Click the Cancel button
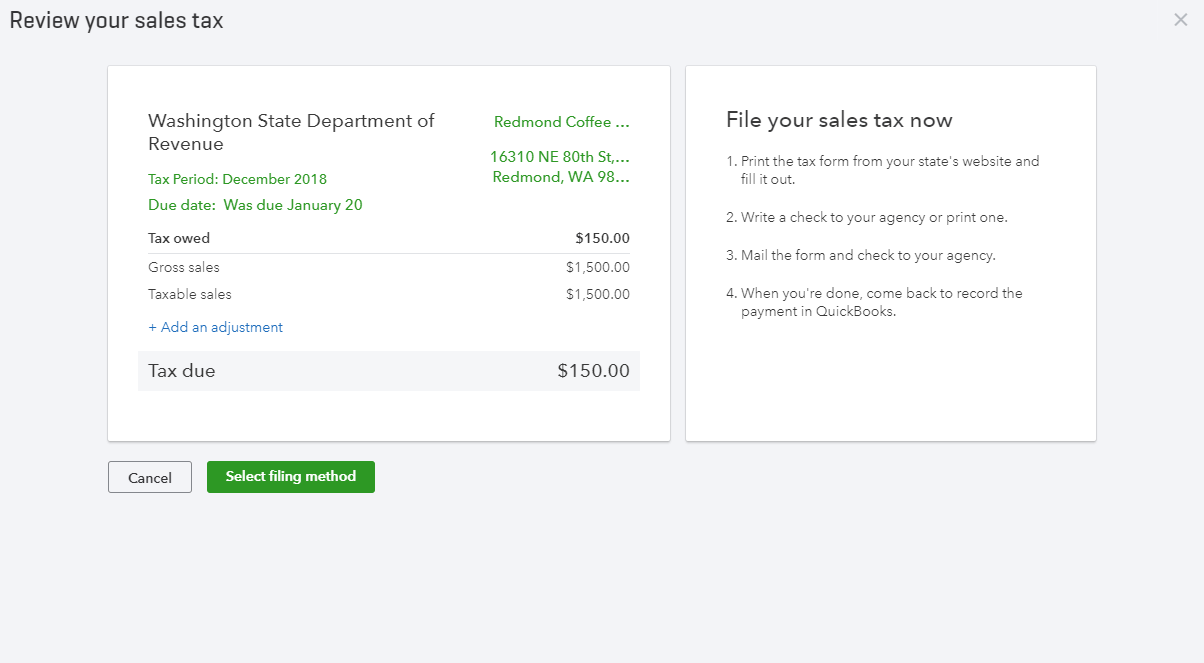1204x663 pixels. (x=150, y=478)
